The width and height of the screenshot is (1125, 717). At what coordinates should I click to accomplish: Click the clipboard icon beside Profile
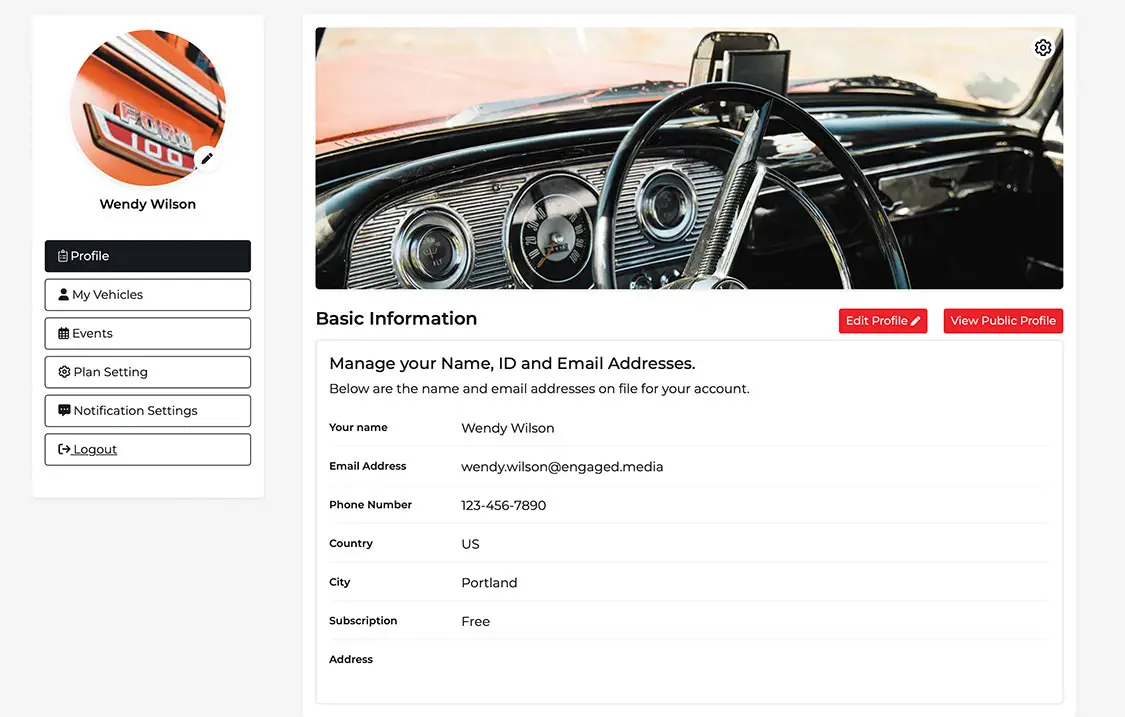click(63, 257)
